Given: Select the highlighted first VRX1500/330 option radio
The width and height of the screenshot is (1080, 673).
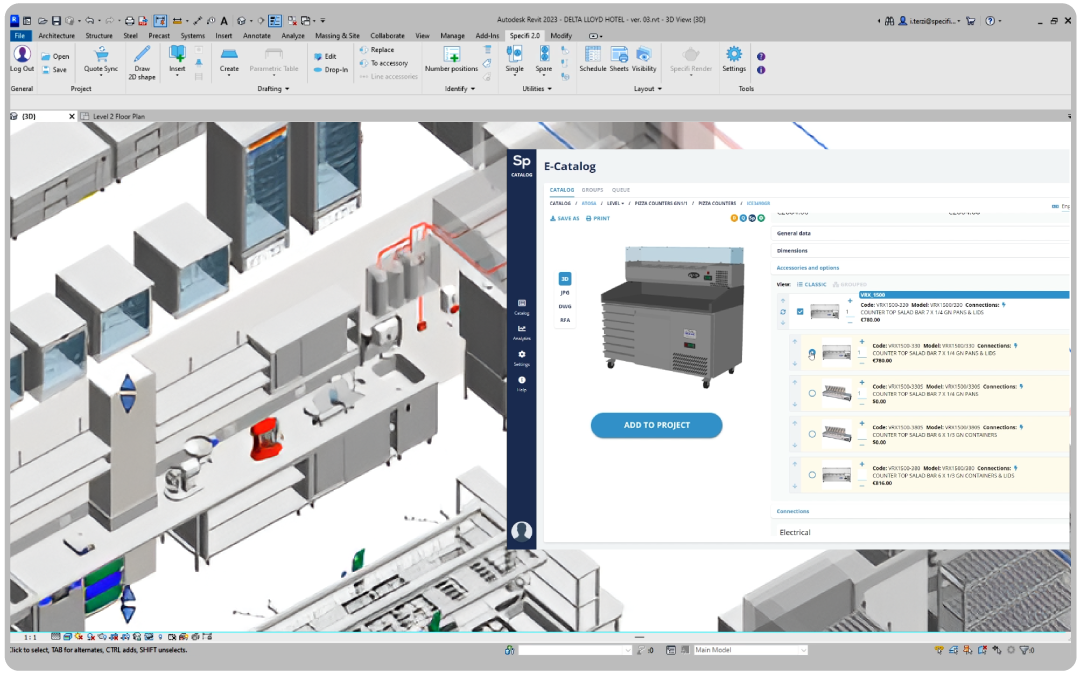Looking at the screenshot, I should tap(812, 353).
